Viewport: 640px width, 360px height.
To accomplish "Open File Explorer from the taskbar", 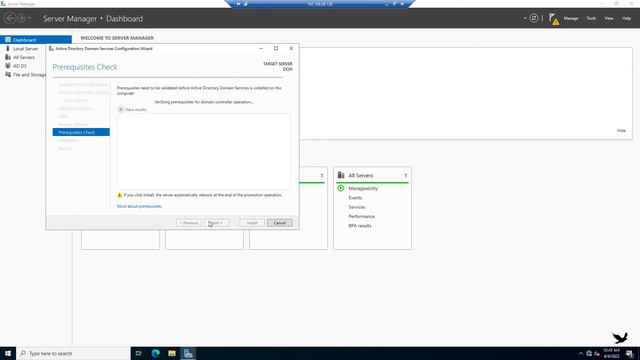I will [172, 353].
